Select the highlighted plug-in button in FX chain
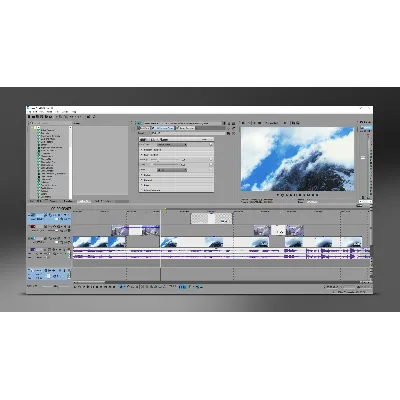The height and width of the screenshot is (400, 400). (163, 128)
